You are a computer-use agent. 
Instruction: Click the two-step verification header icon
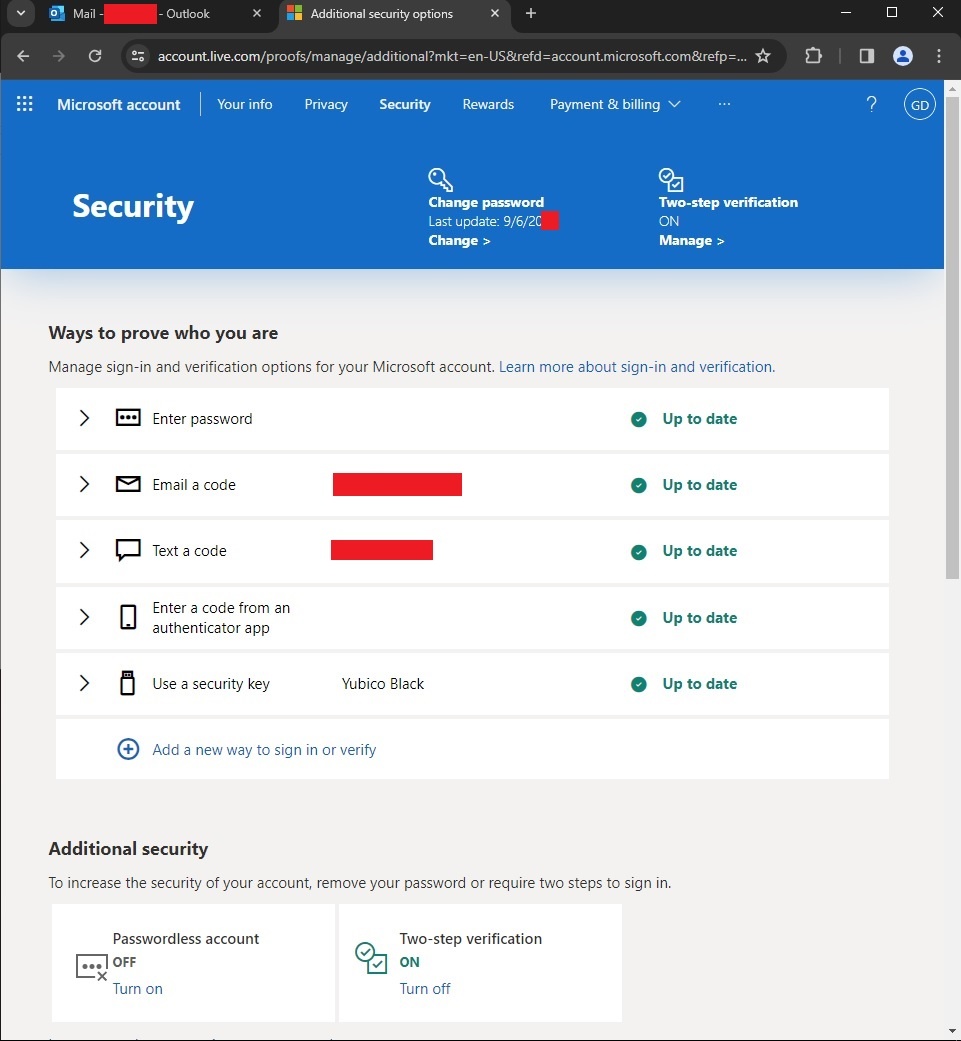(671, 179)
